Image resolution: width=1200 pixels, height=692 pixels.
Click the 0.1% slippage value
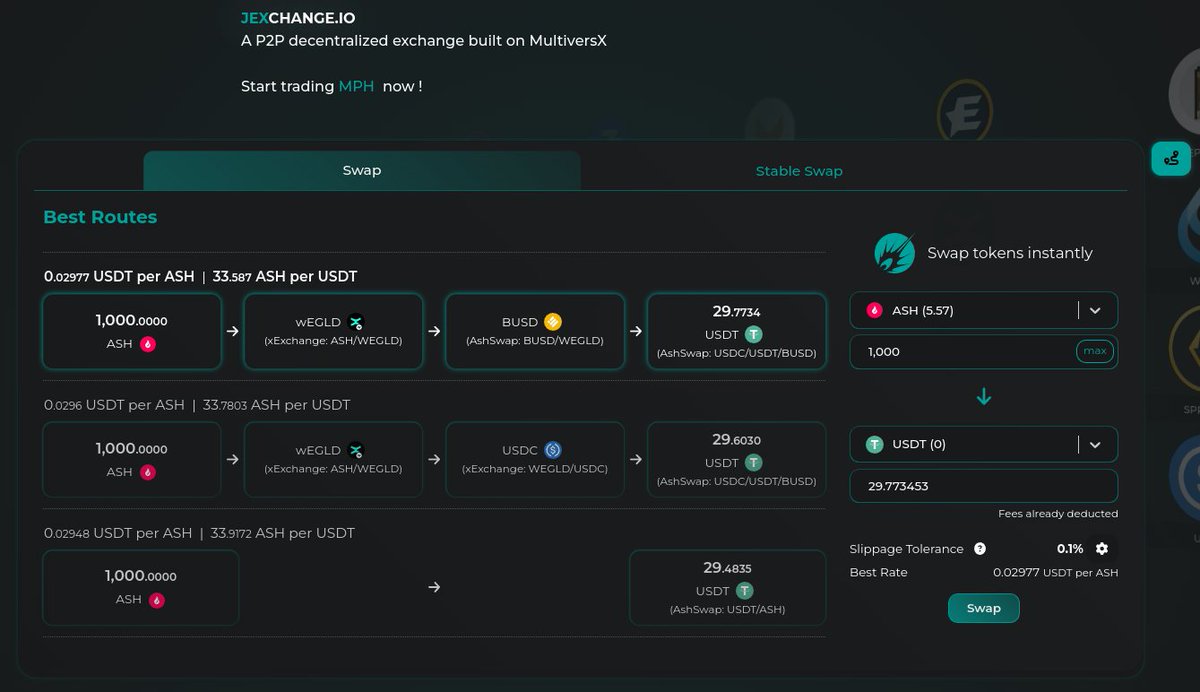pyautogui.click(x=1070, y=549)
